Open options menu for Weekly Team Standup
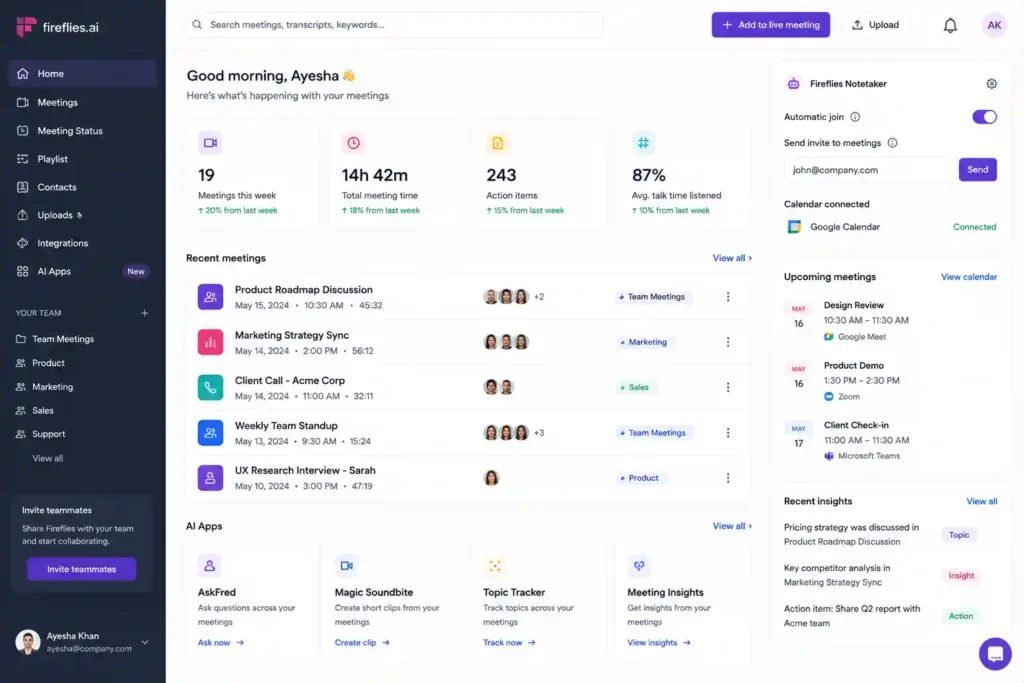1024x683 pixels. coord(728,432)
